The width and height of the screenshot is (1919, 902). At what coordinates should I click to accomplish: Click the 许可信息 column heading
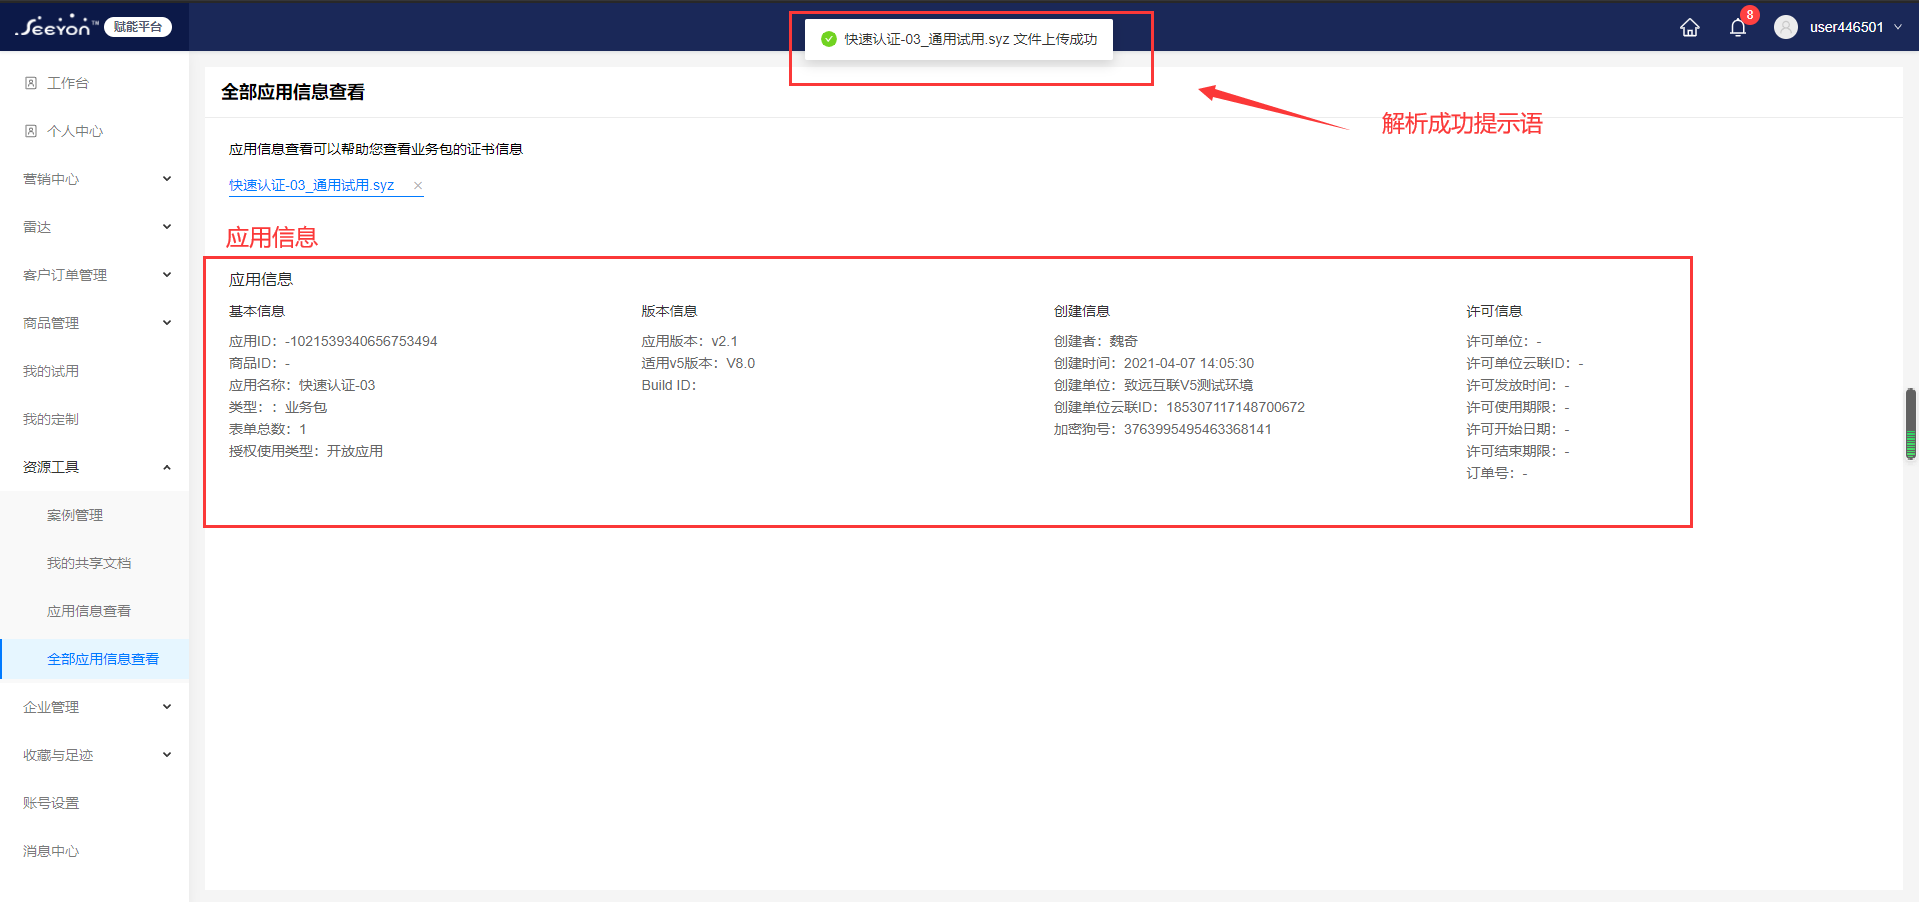click(1494, 311)
